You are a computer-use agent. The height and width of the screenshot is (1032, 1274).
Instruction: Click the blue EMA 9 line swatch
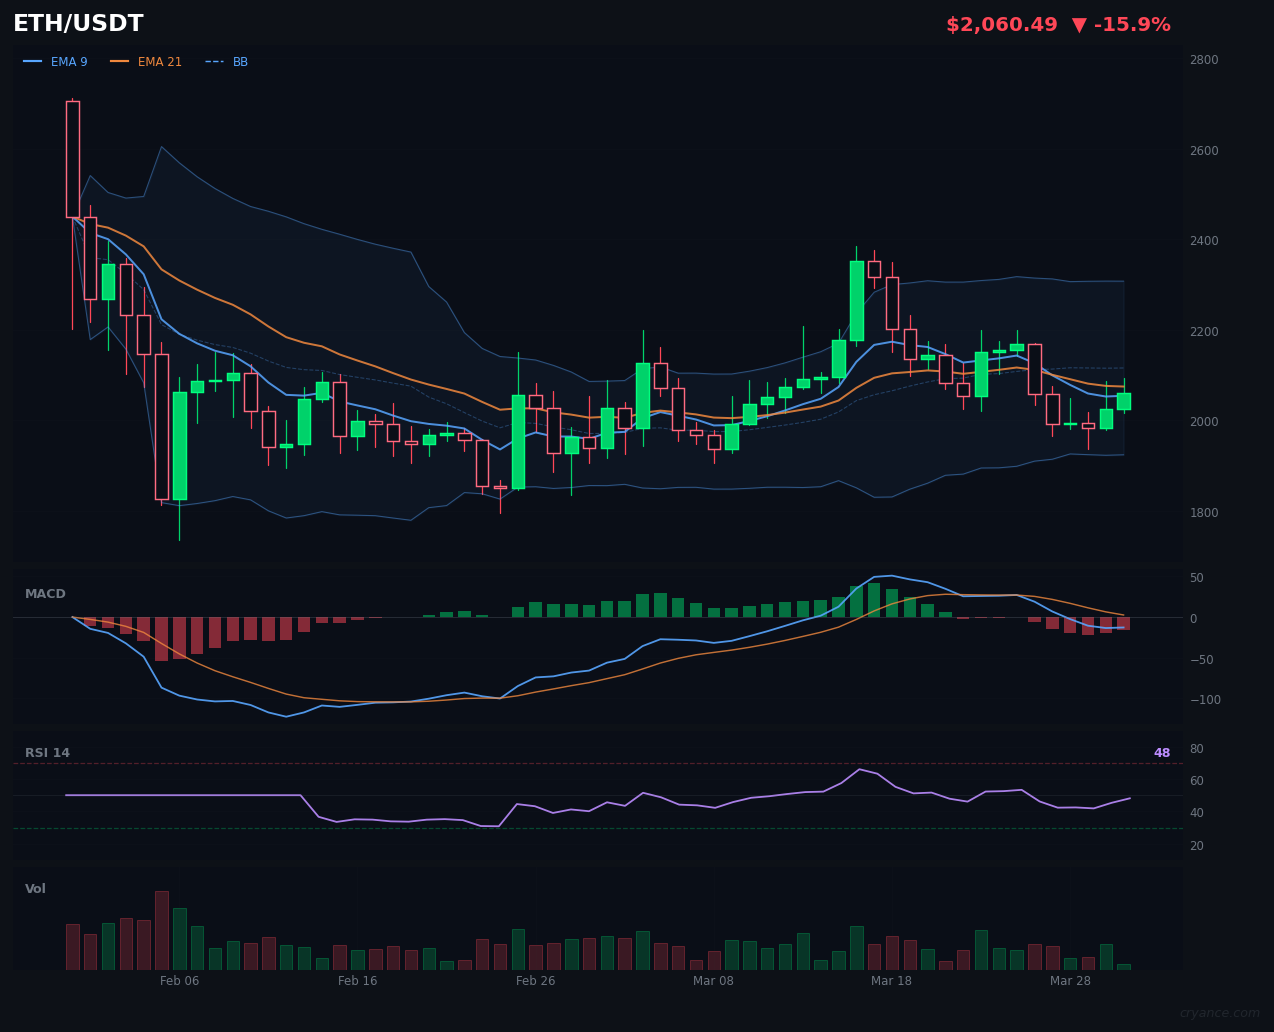(x=32, y=61)
